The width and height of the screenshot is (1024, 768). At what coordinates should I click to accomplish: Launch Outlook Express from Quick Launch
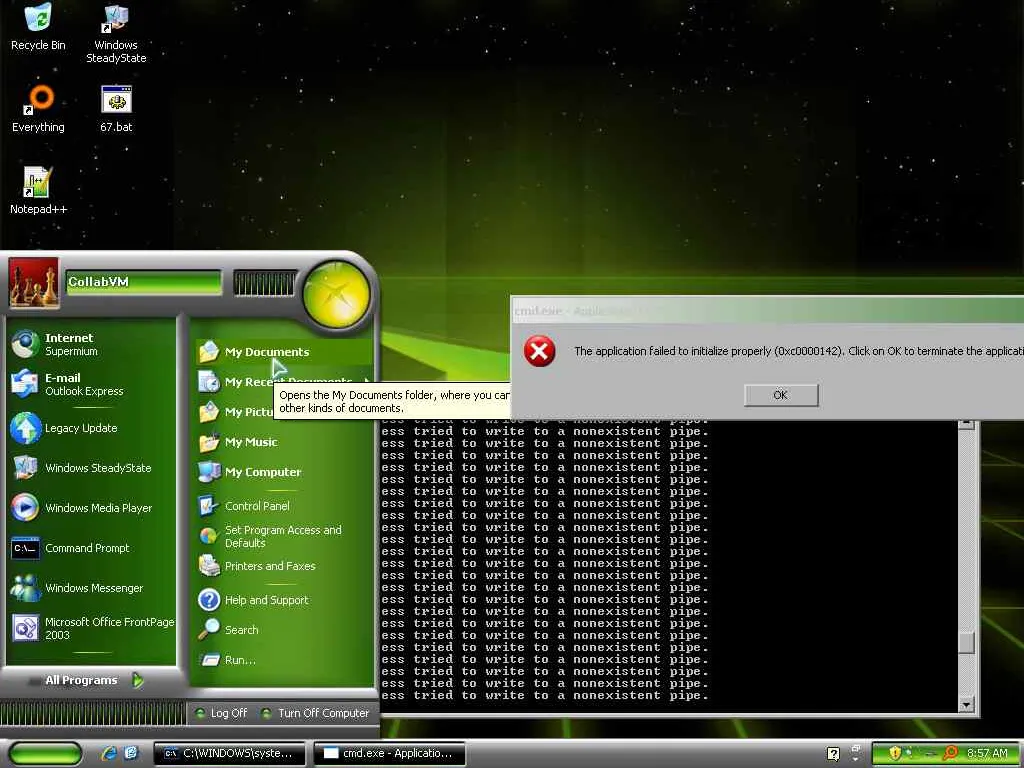point(131,754)
